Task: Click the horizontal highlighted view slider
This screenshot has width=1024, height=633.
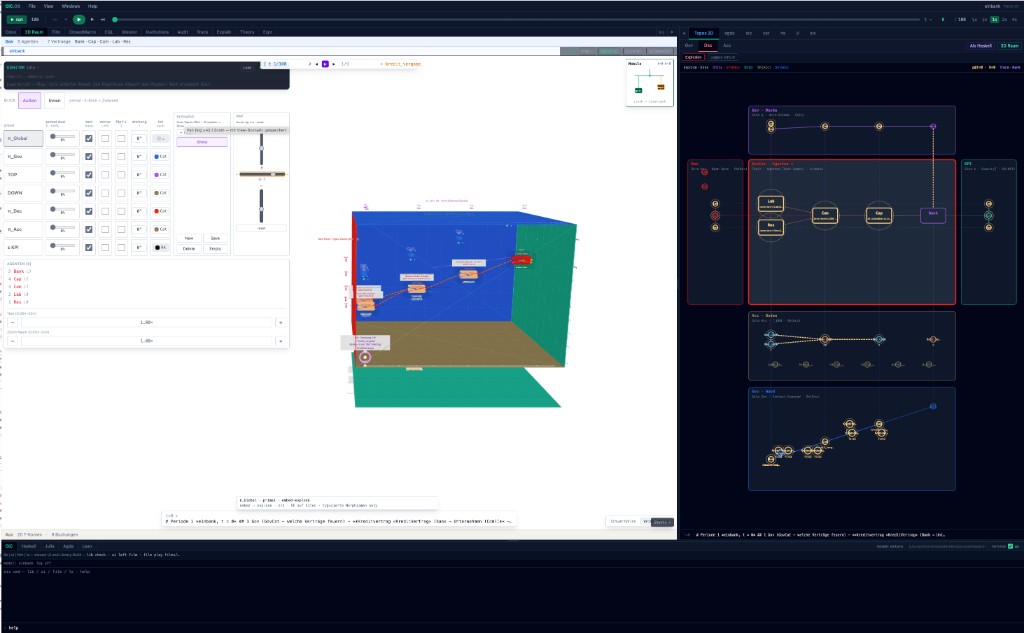Action: tap(261, 174)
